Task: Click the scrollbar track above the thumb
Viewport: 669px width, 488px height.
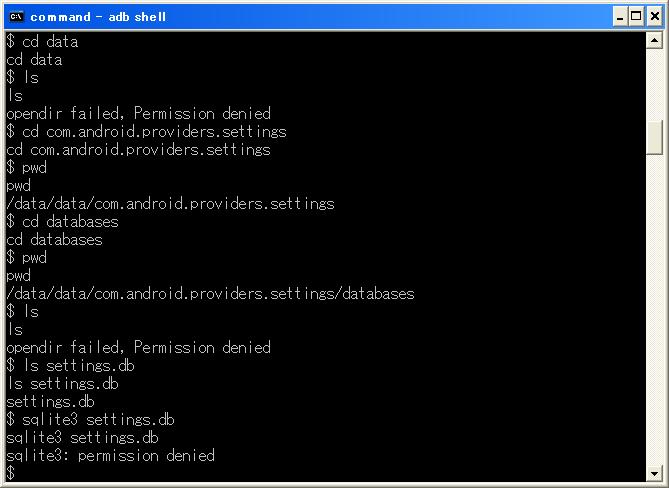Action: [654, 85]
